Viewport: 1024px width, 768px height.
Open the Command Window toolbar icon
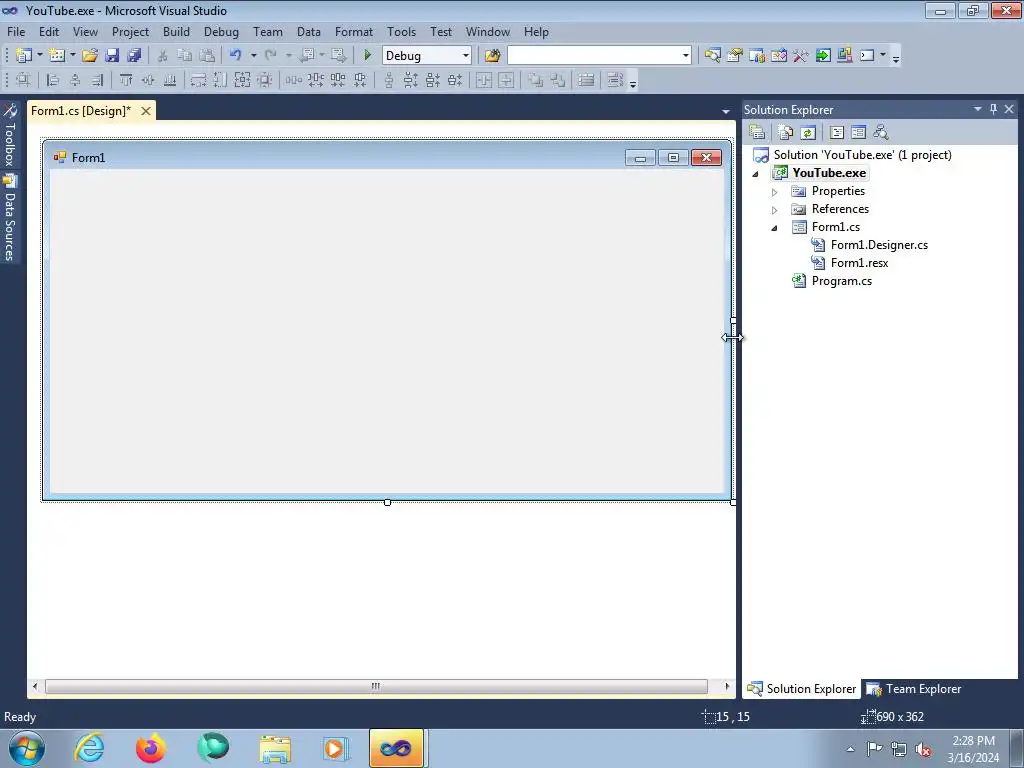pos(867,56)
